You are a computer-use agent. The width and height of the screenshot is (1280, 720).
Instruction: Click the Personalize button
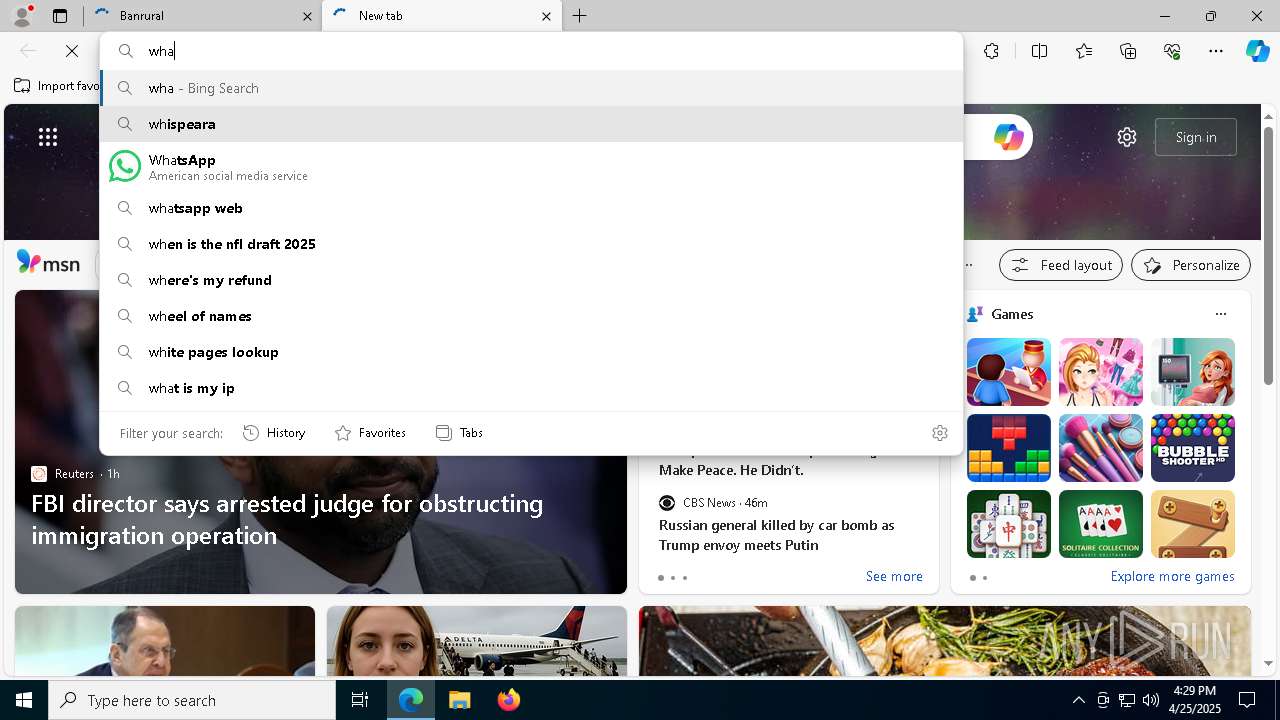click(x=1191, y=265)
